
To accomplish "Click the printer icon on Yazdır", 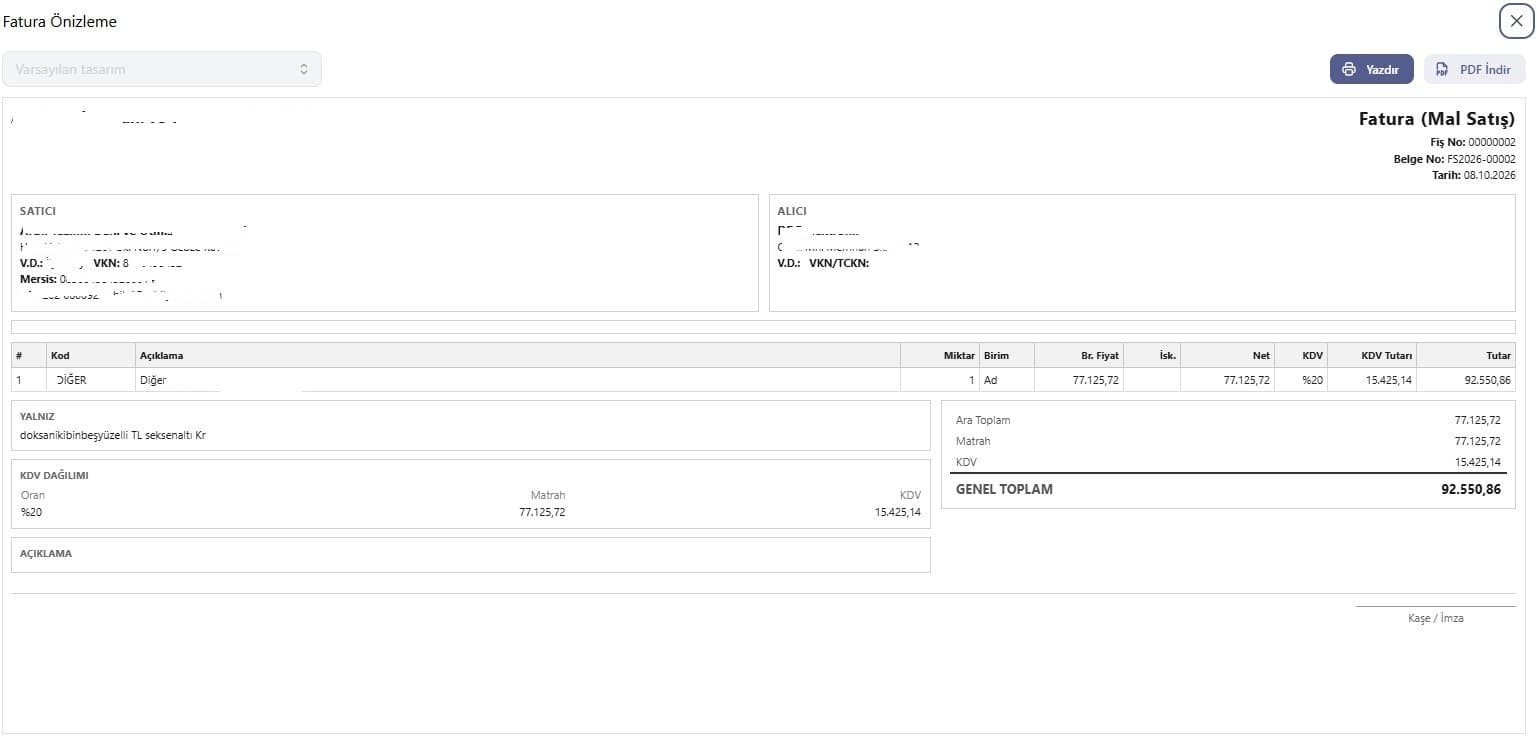I will click(x=1348, y=69).
